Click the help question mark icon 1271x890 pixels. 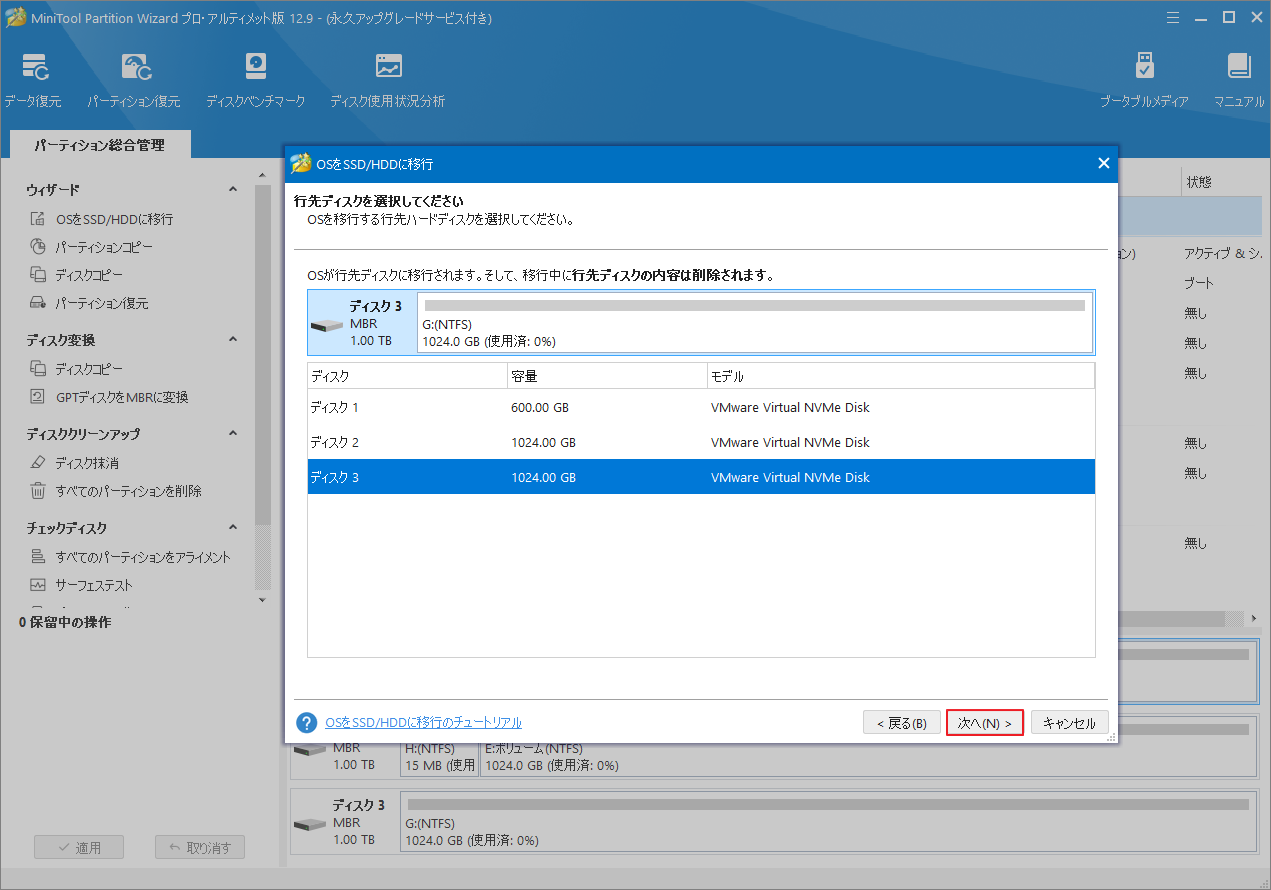[307, 722]
